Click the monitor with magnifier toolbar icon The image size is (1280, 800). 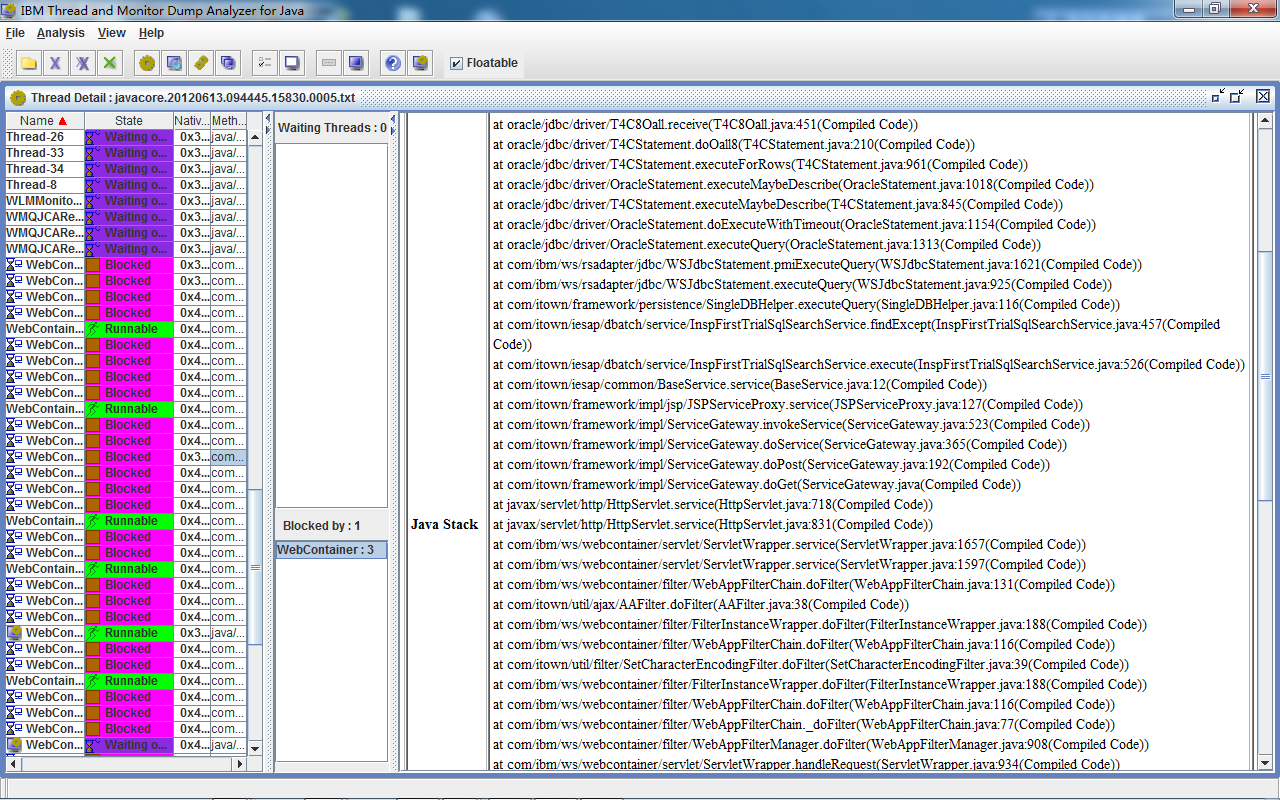pos(174,63)
